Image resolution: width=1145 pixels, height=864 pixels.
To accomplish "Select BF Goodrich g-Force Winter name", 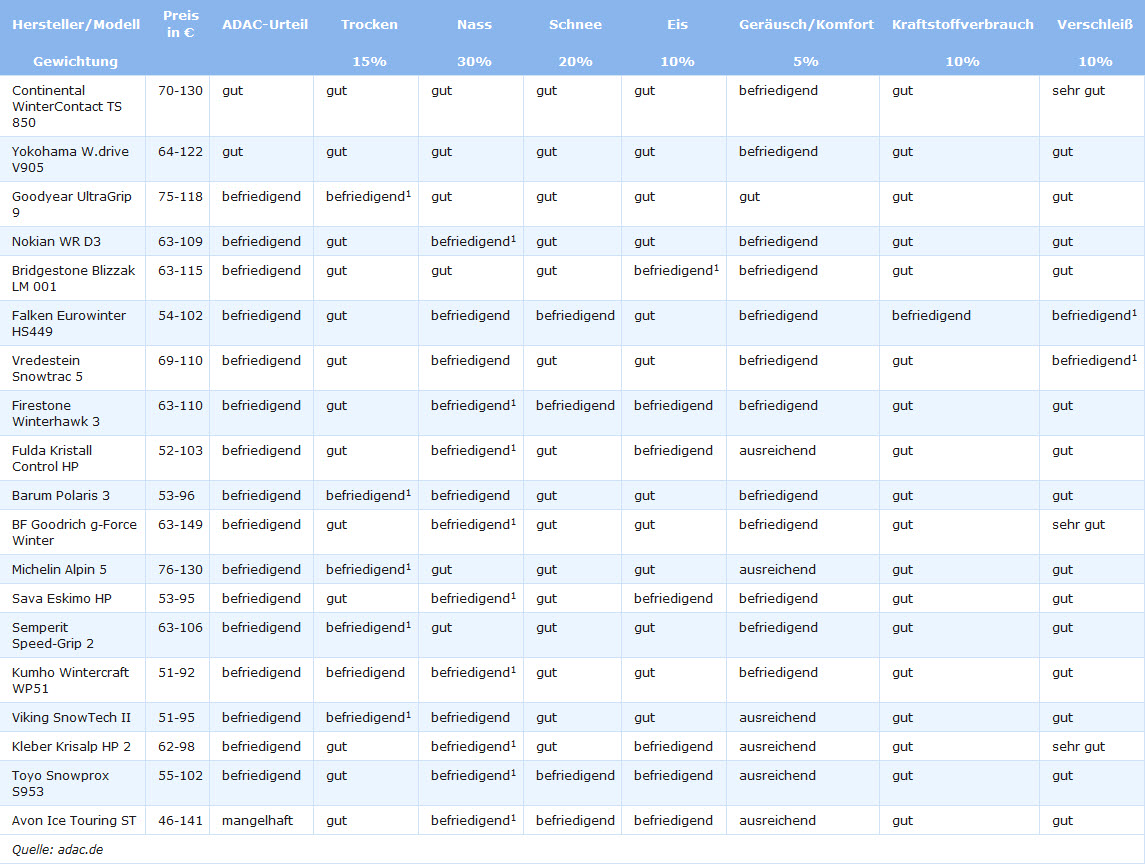I will [x=74, y=532].
